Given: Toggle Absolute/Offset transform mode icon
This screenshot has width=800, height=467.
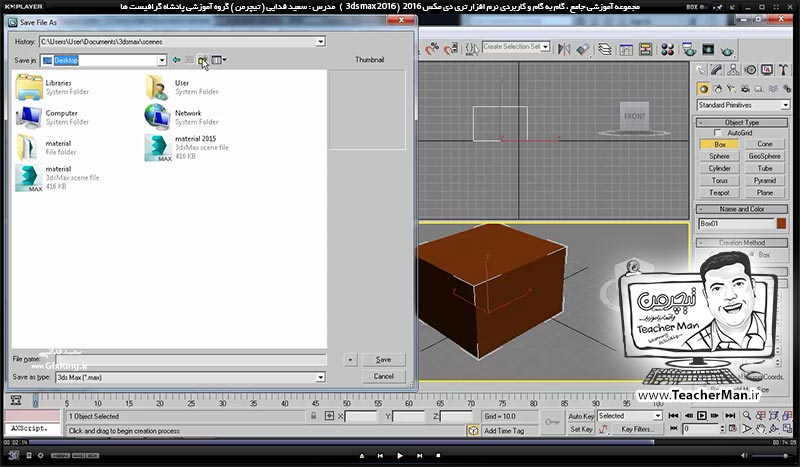Looking at the screenshot, I should click(x=329, y=416).
